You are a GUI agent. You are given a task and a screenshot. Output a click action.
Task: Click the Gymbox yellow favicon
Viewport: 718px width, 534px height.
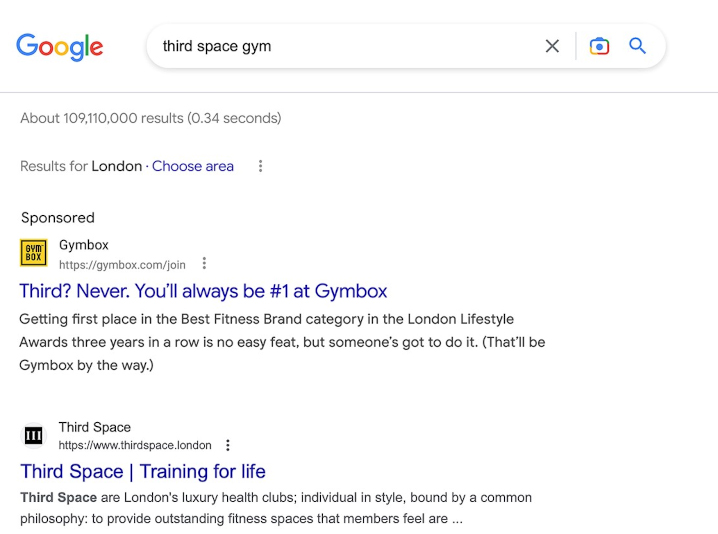tap(34, 254)
